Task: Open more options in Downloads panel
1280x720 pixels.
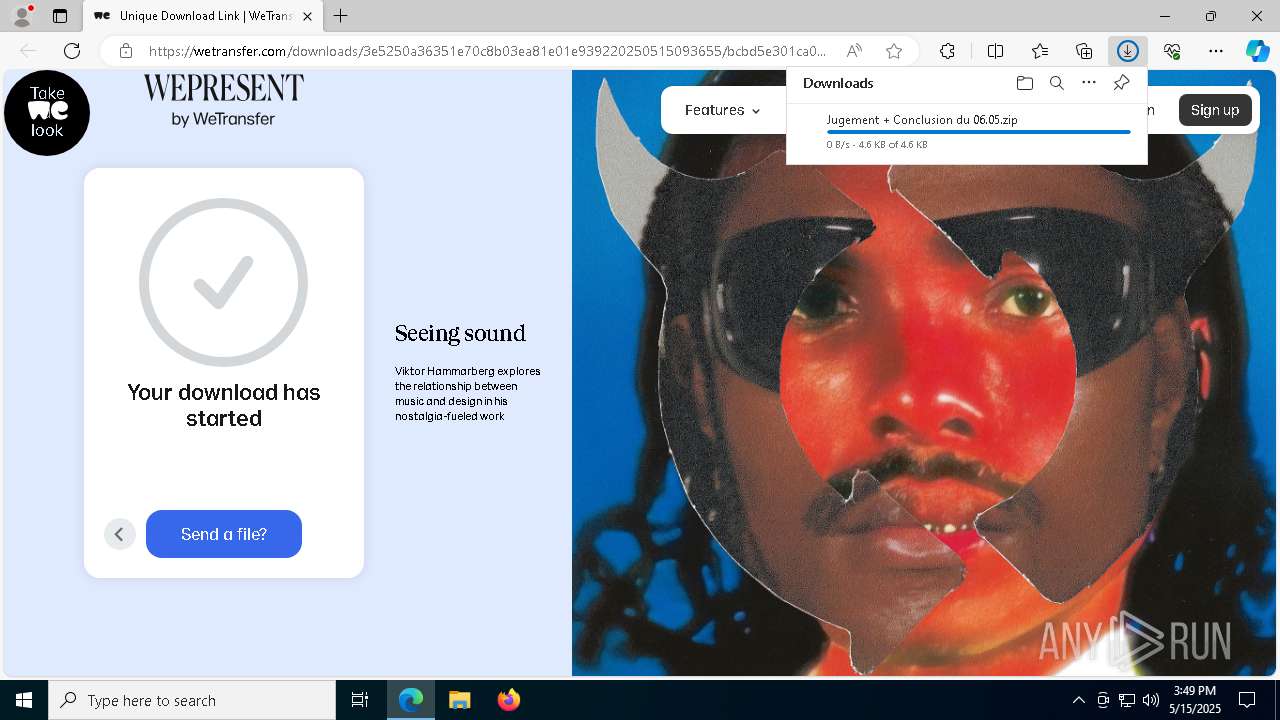Action: pyautogui.click(x=1089, y=83)
